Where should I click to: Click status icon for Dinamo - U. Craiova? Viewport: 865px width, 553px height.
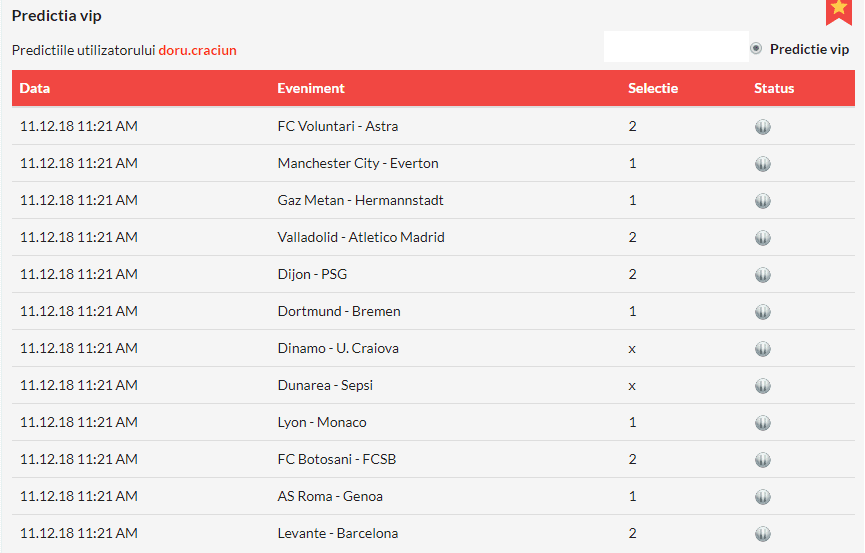[x=763, y=349]
